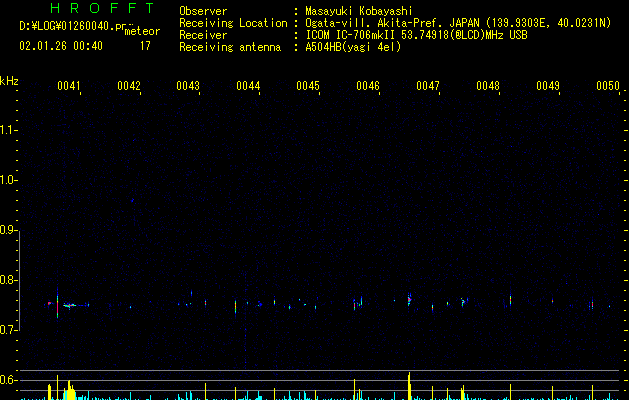Click the 0046 time marker
This screenshot has height=400, width=629.
pyautogui.click(x=368, y=86)
